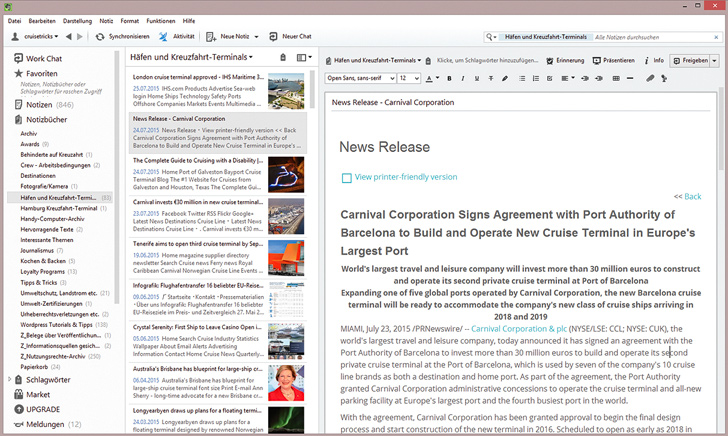Click the notebook lock icon in list header
The width and height of the screenshot is (728, 436).
point(283,57)
